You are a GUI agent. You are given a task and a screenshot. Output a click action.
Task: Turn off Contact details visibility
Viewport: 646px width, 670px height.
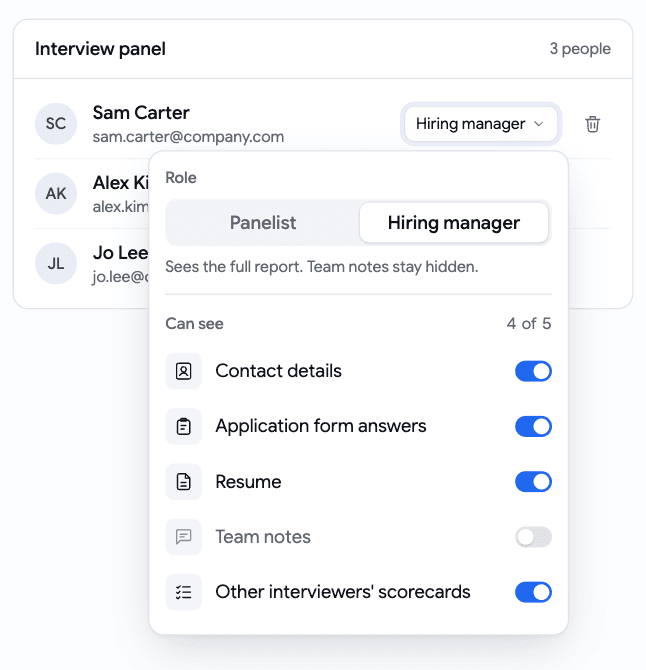pos(533,371)
